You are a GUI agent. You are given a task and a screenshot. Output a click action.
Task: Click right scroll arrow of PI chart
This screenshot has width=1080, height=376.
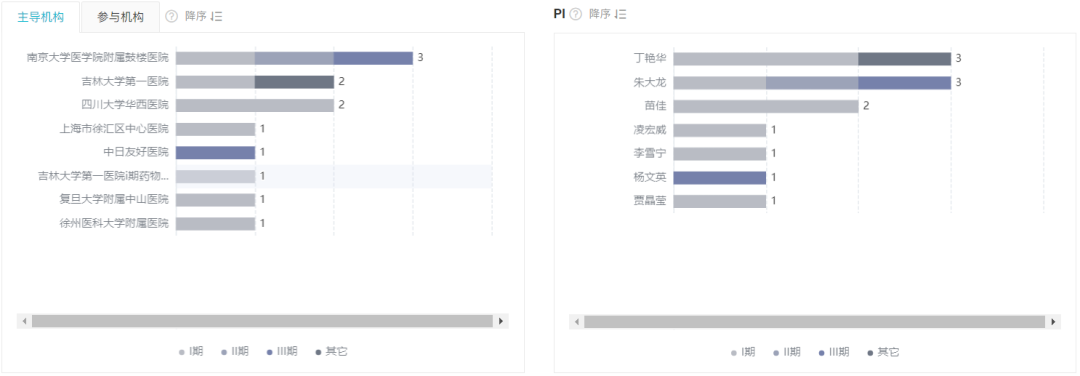(1053, 322)
